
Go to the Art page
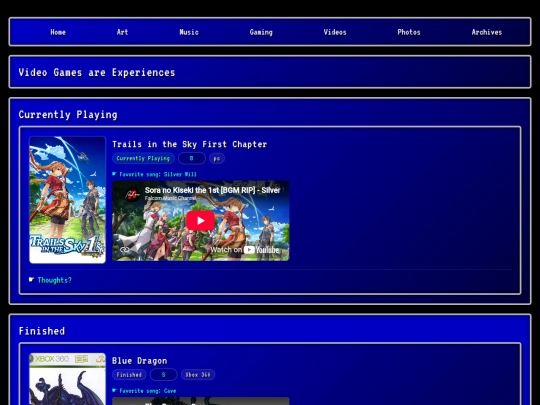pos(122,32)
